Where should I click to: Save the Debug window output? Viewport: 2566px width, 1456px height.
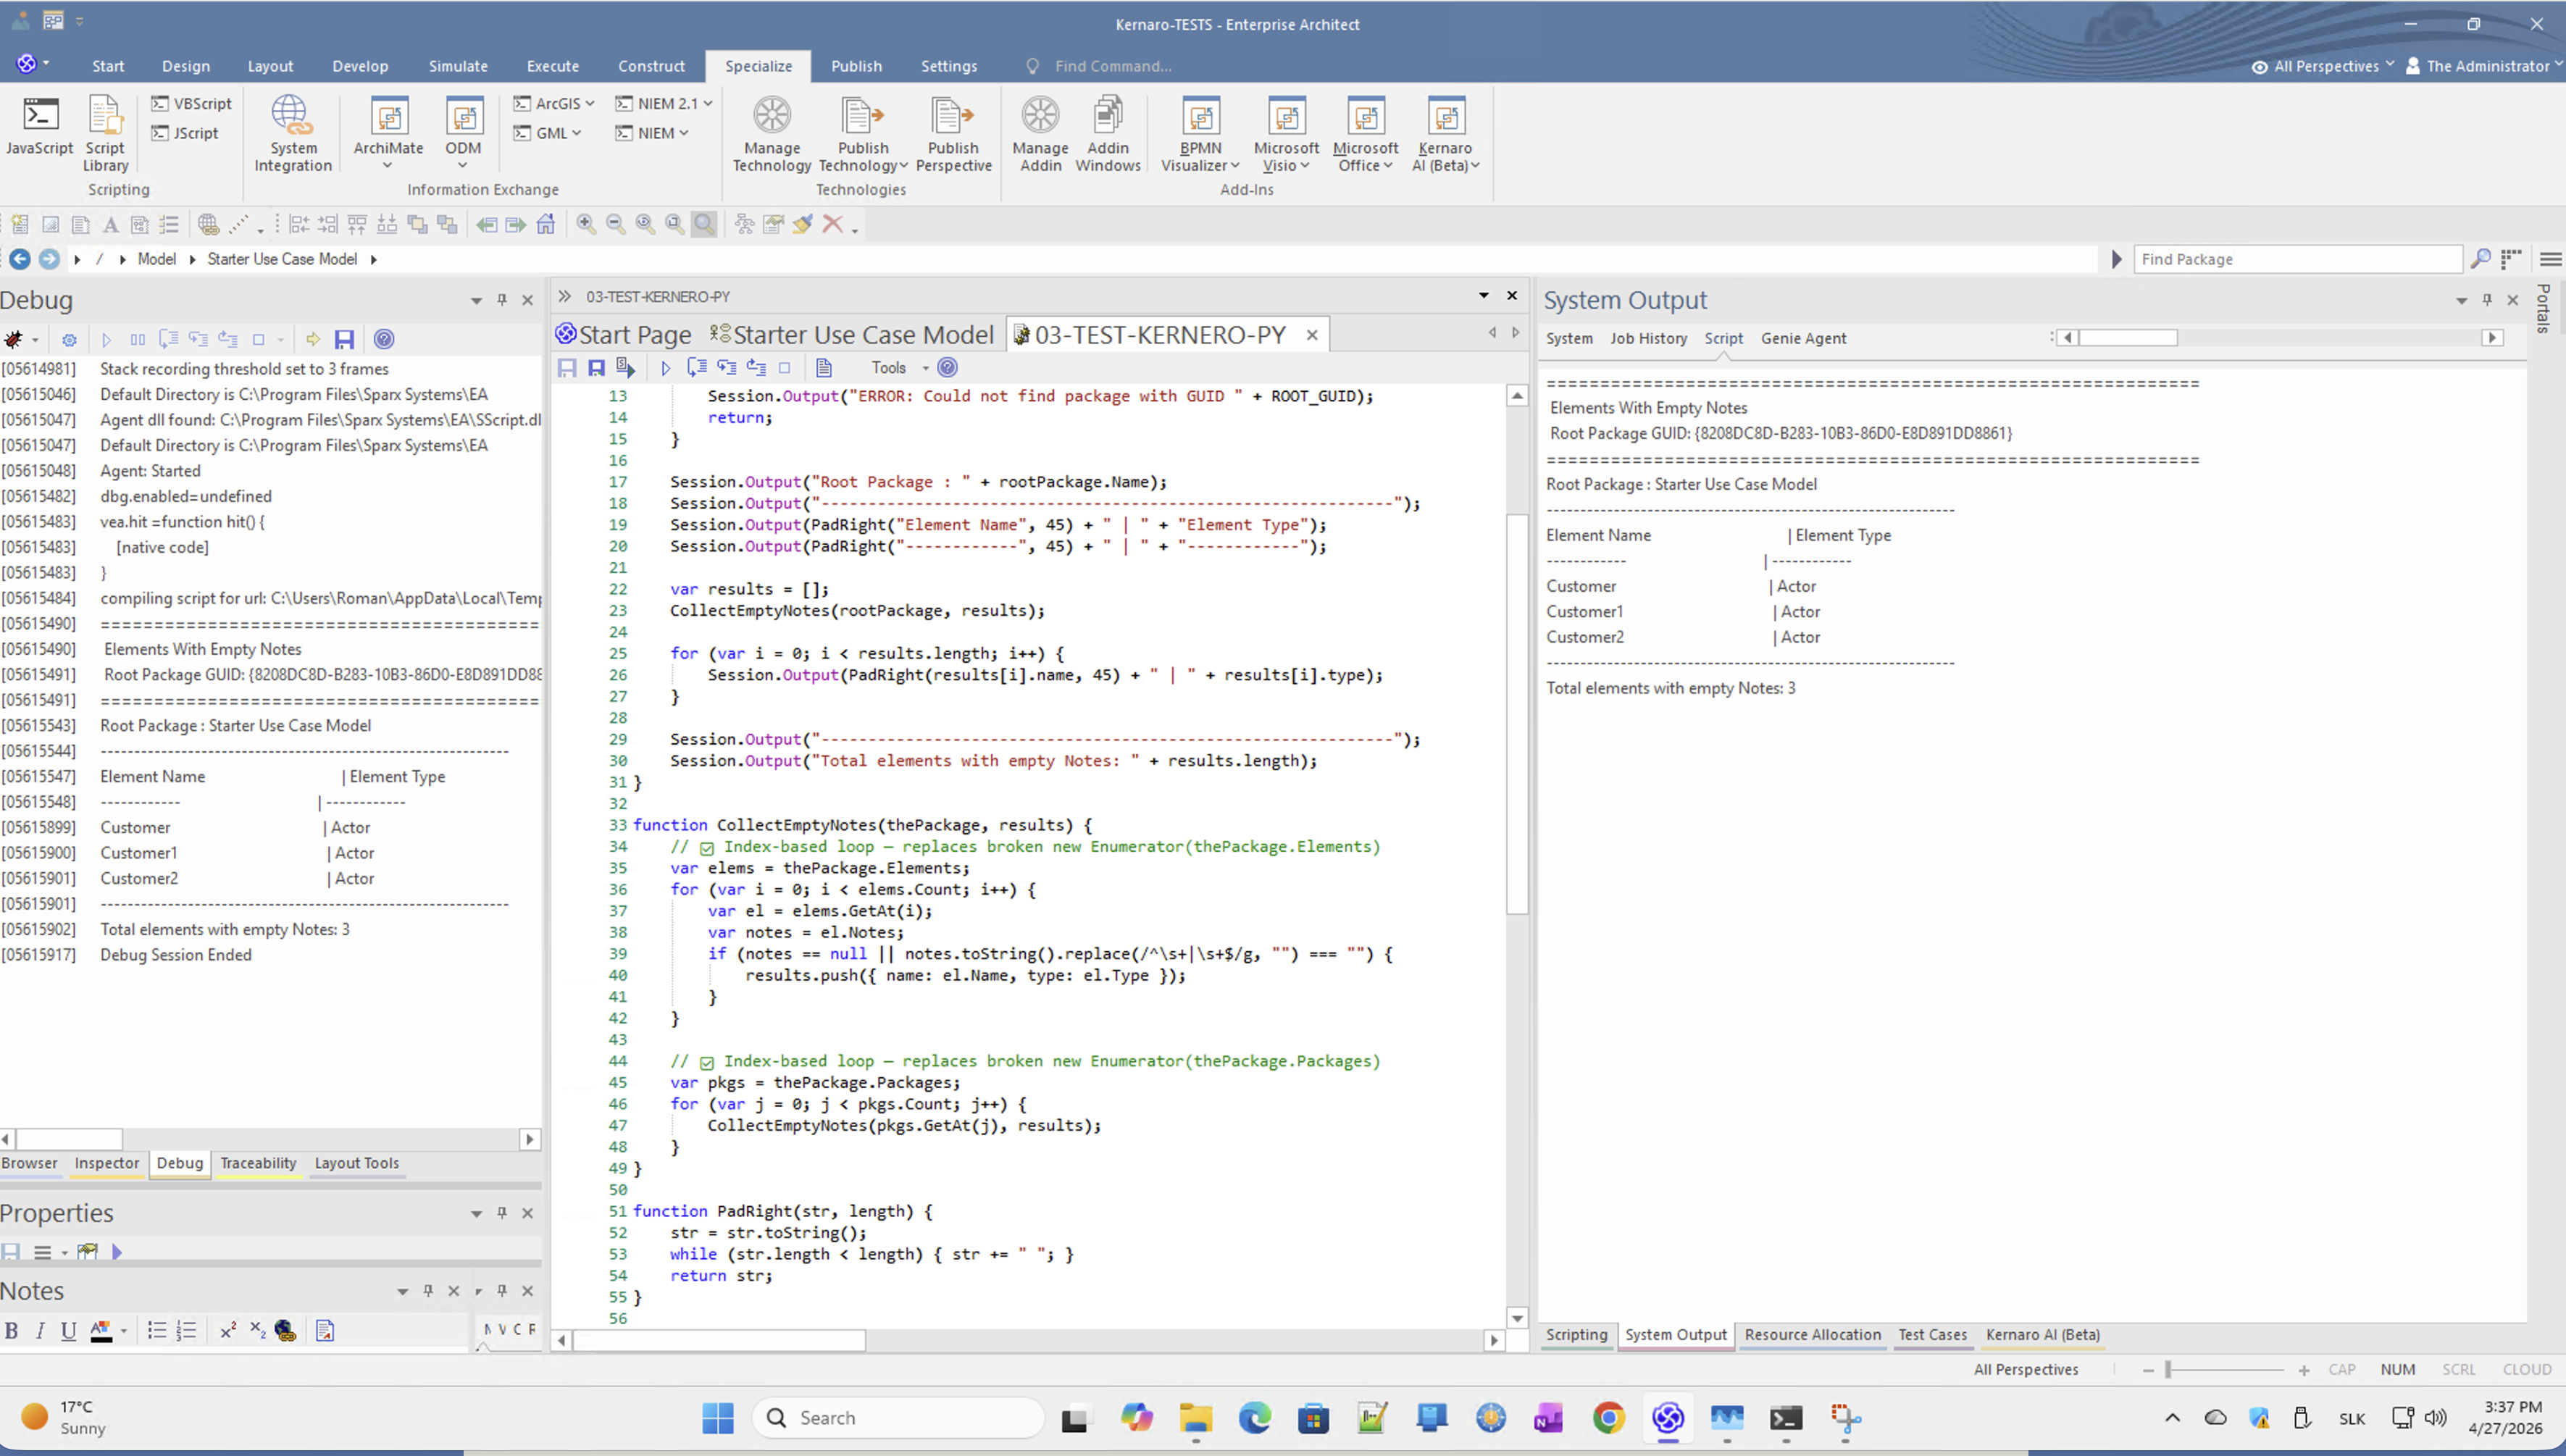tap(344, 339)
